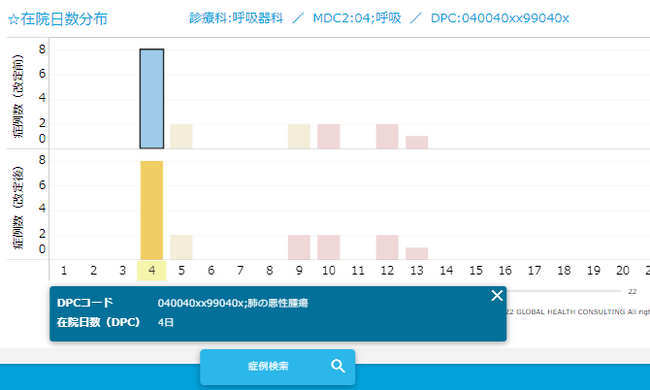This screenshot has height=390, width=650.
Task: Click the 12-day bar in 改定前 chart
Action: click(x=387, y=136)
